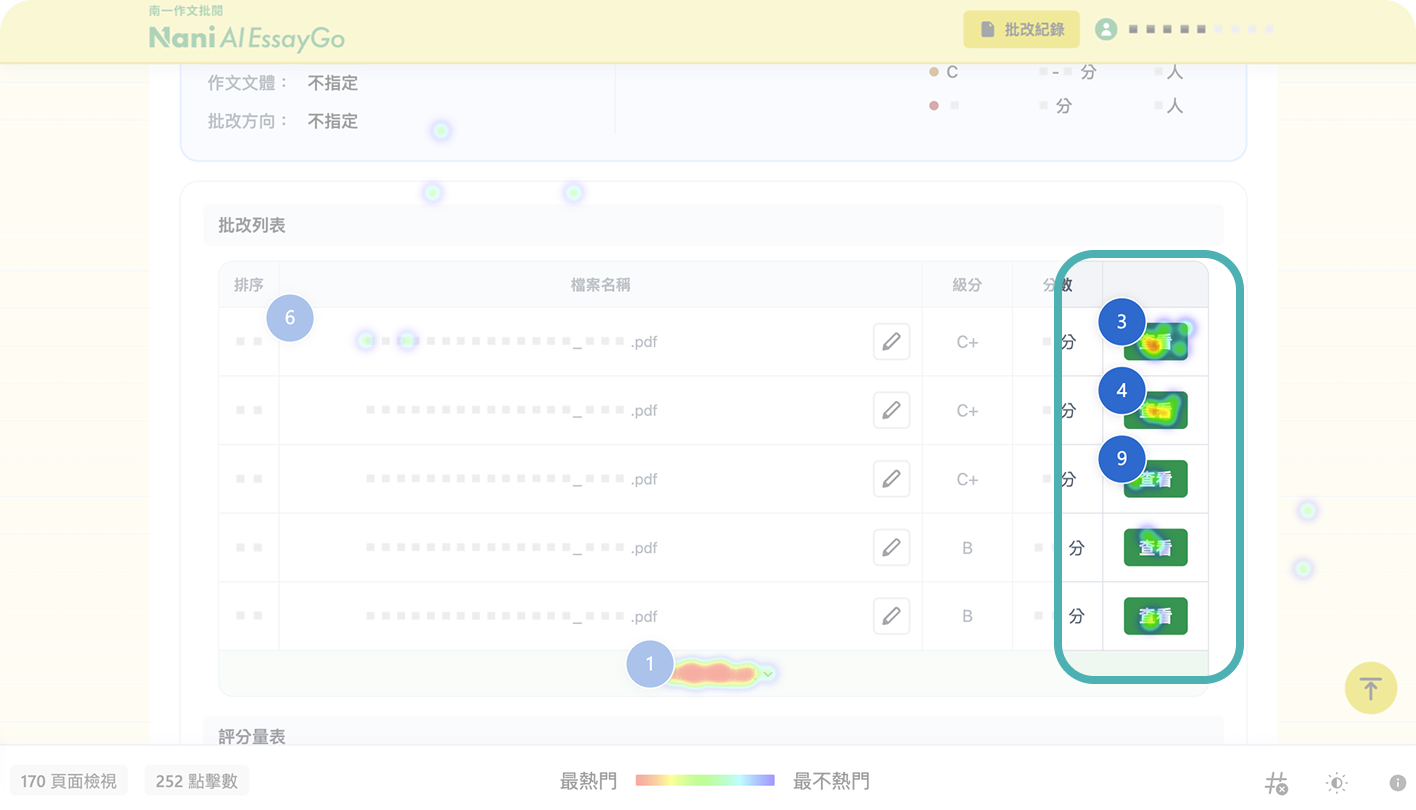Click the heatmap popularity gradient legend bar
1416x810 pixels.
pyautogui.click(x=705, y=781)
